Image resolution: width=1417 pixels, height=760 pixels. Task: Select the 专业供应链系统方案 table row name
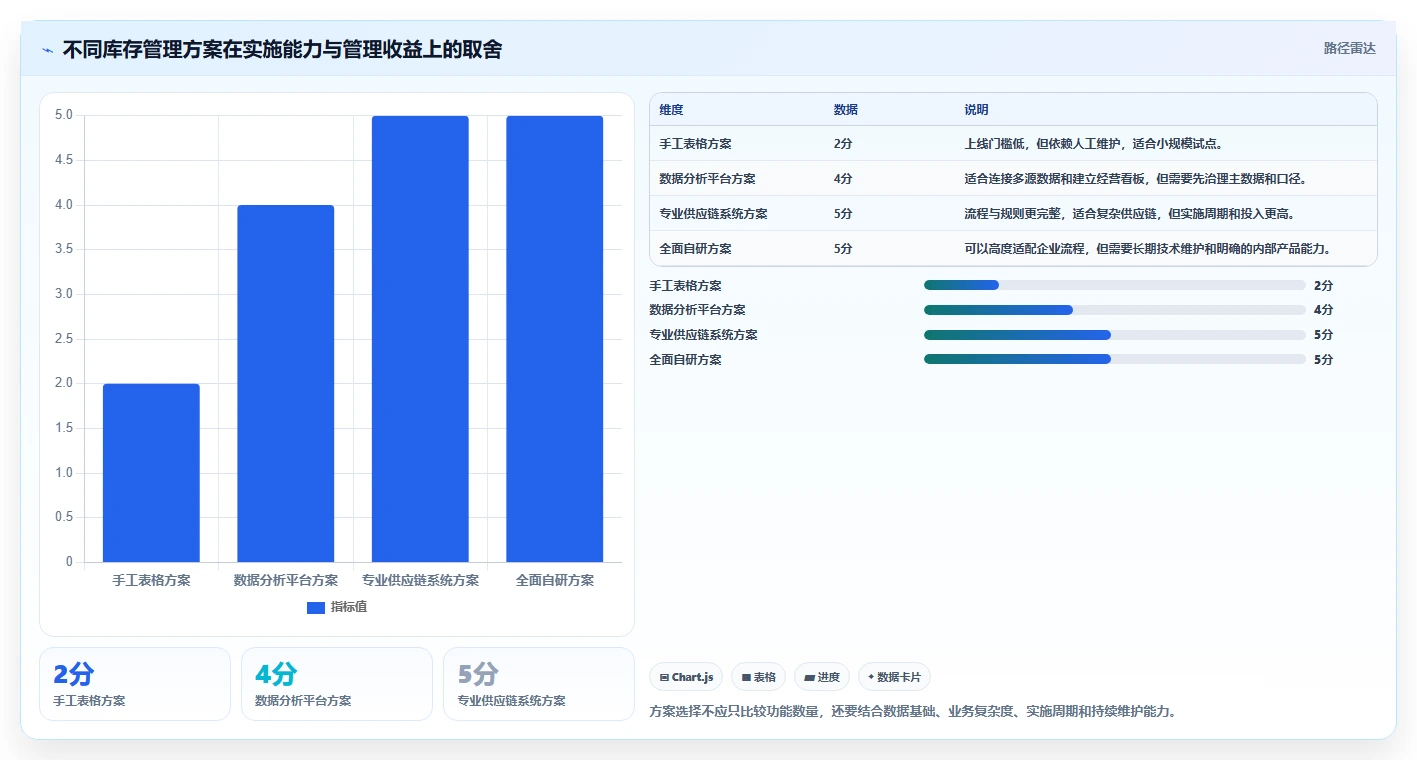pyautogui.click(x=714, y=214)
